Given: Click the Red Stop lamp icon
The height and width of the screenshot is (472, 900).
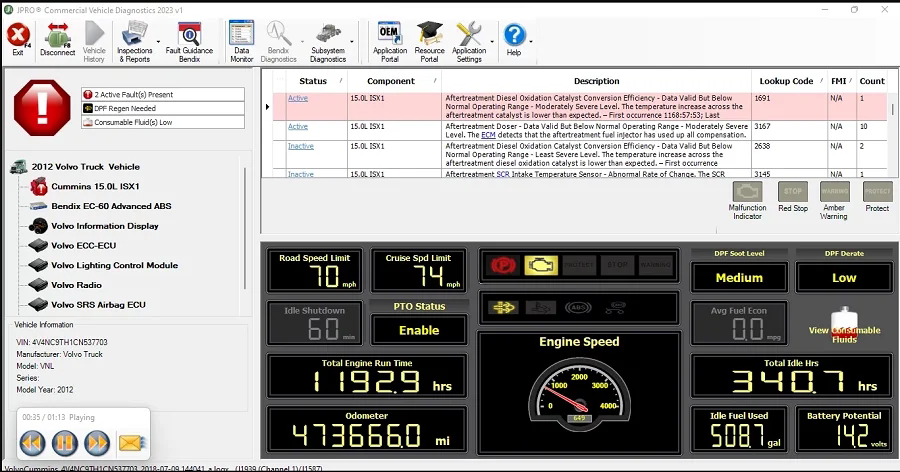Looking at the screenshot, I should tap(793, 192).
